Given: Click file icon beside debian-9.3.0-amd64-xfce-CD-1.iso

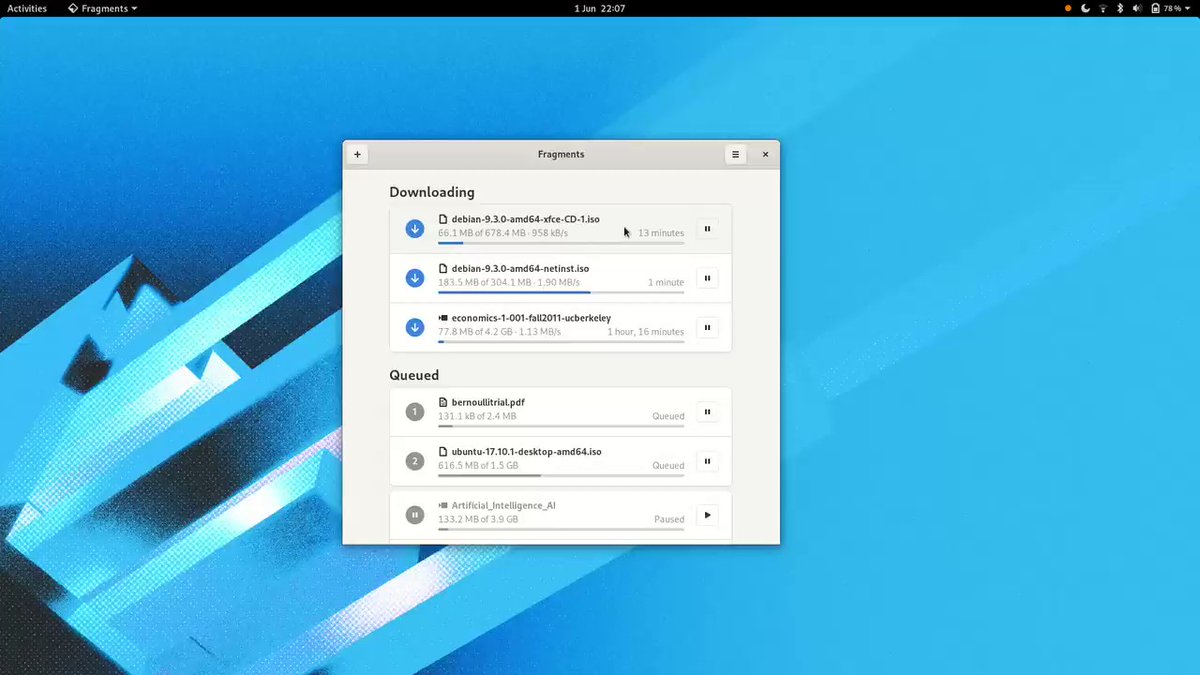Looking at the screenshot, I should 443,219.
